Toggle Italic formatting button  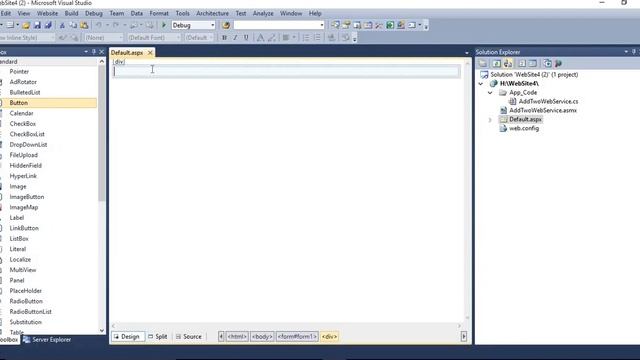click(235, 38)
